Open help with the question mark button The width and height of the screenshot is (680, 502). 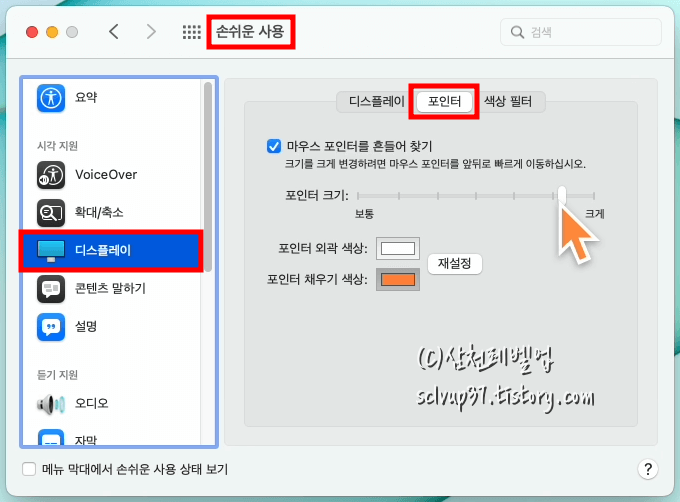(647, 469)
